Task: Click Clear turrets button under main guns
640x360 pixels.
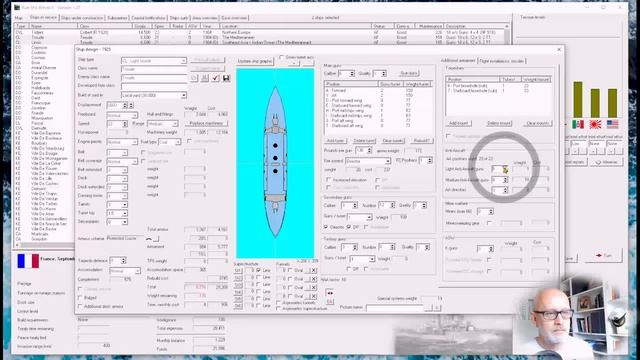Action: (x=393, y=141)
